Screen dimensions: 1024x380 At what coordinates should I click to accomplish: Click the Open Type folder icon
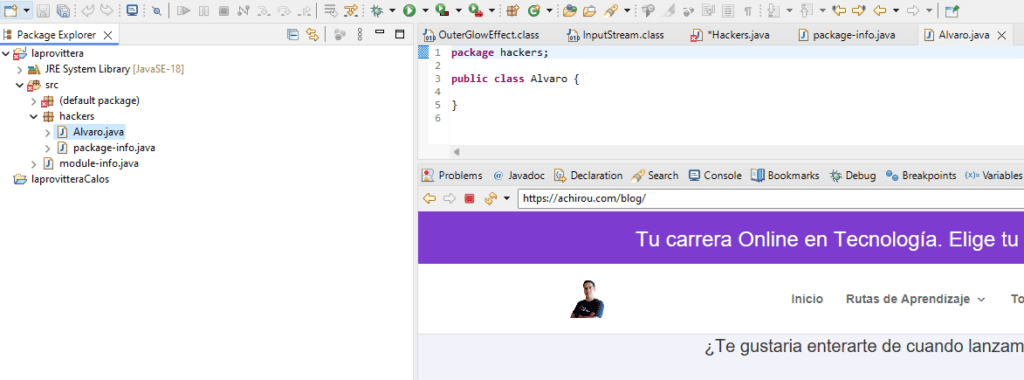click(x=569, y=10)
